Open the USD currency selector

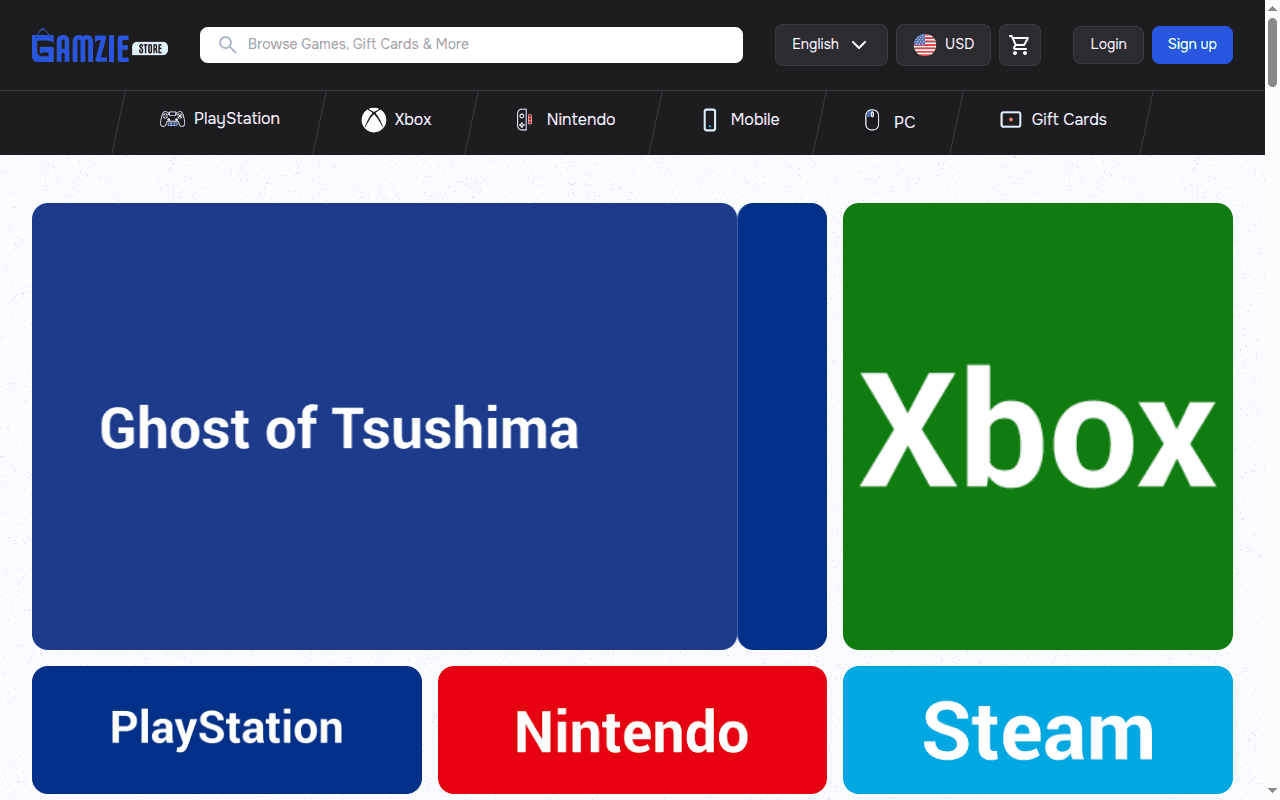click(943, 45)
